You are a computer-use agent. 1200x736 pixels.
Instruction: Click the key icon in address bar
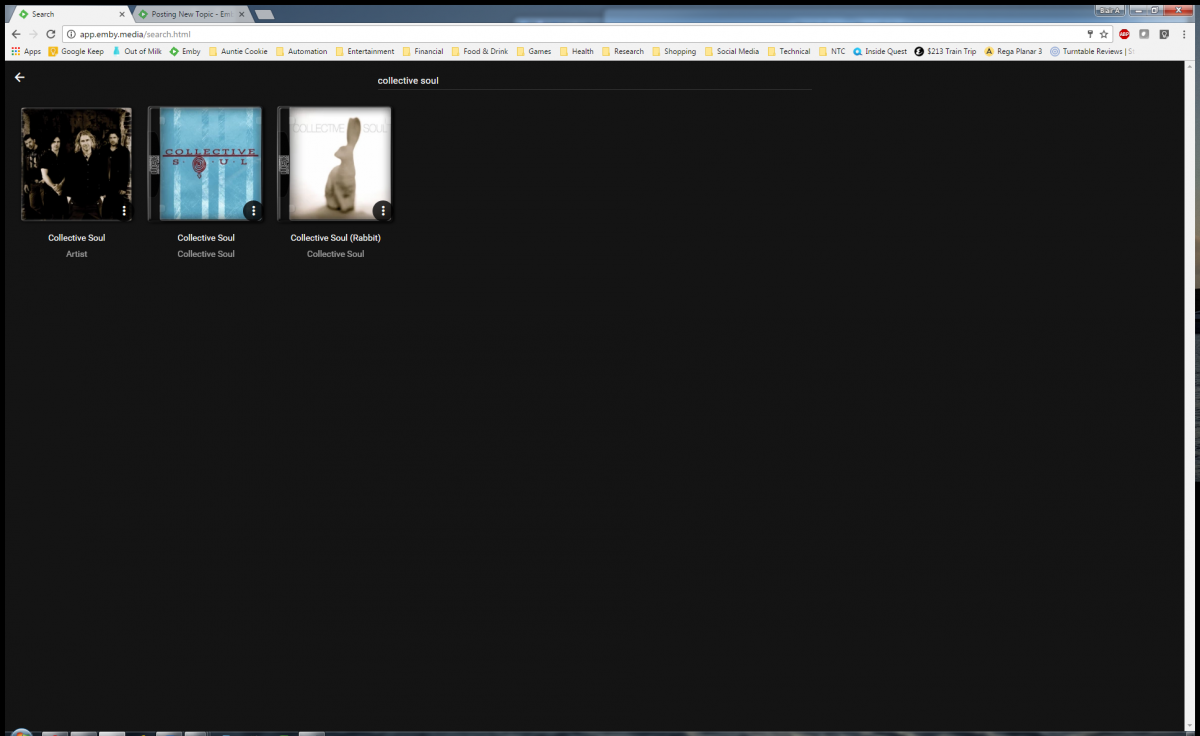[1090, 34]
